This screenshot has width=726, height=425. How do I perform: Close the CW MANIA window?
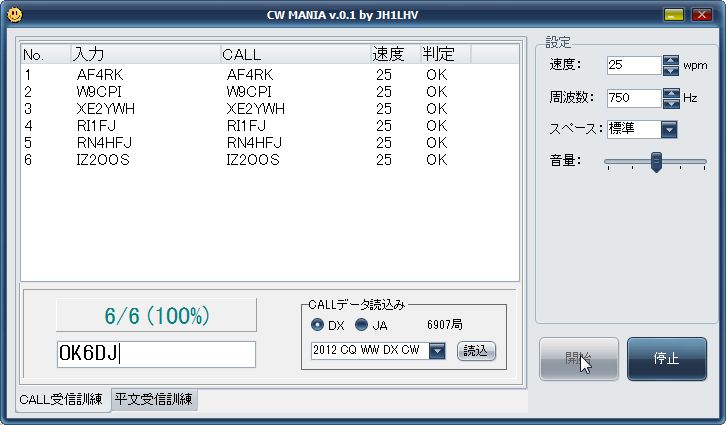[x=701, y=15]
